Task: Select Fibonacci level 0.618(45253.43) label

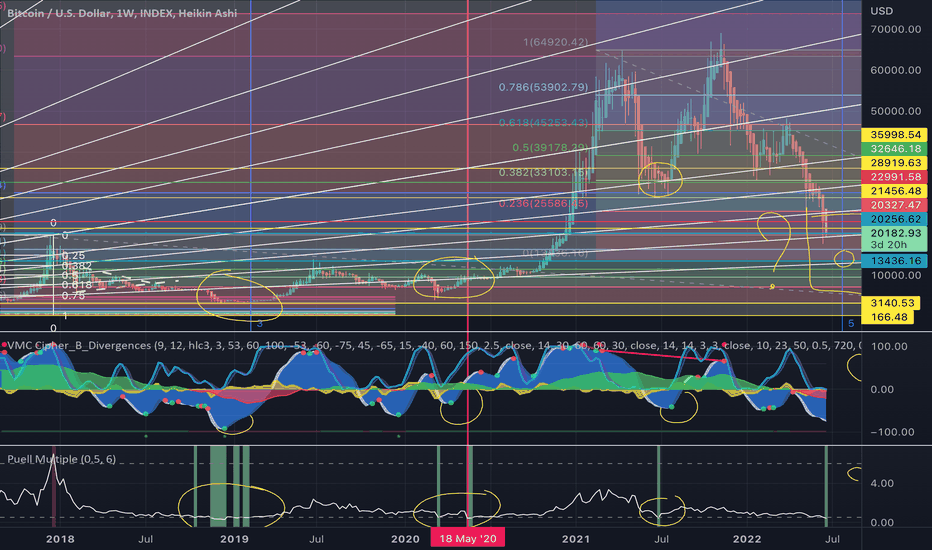Action: (543, 122)
